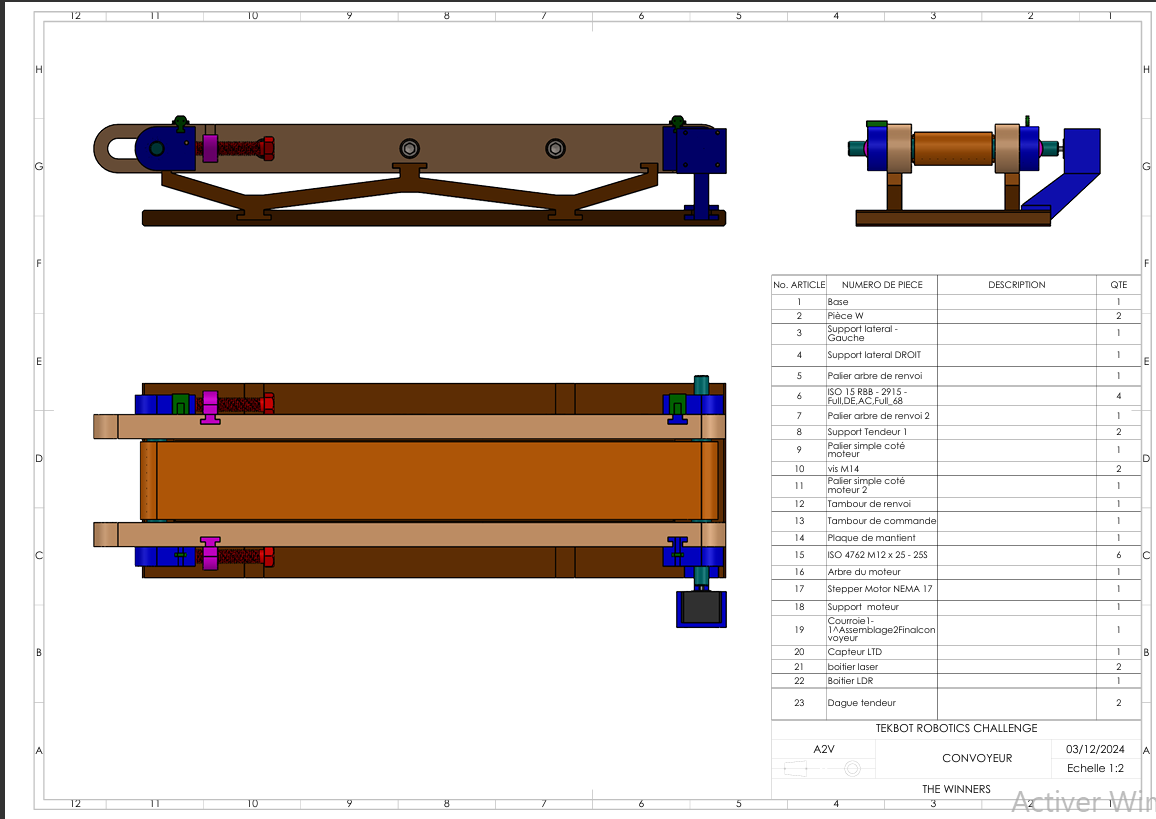Image resolution: width=1156 pixels, height=819 pixels.
Task: Select the "Dague tendeur" entry in table
Action: [x=861, y=703]
